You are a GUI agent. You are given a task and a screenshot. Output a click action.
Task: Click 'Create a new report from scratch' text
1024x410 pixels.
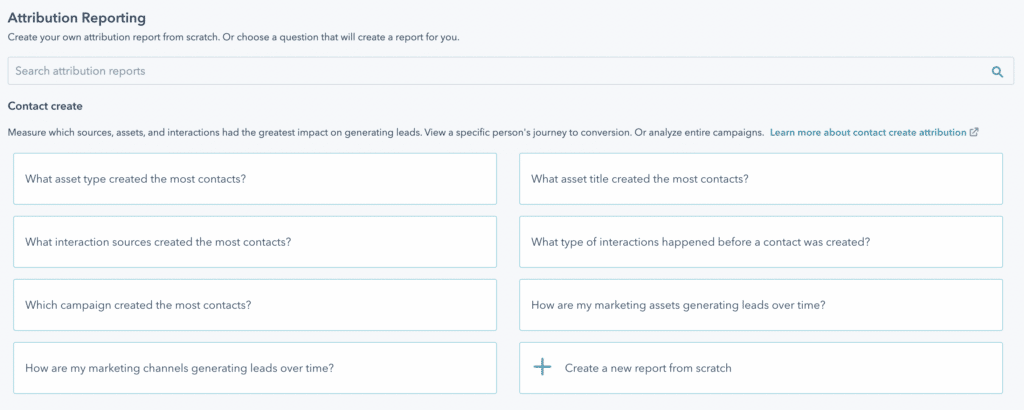coord(648,368)
